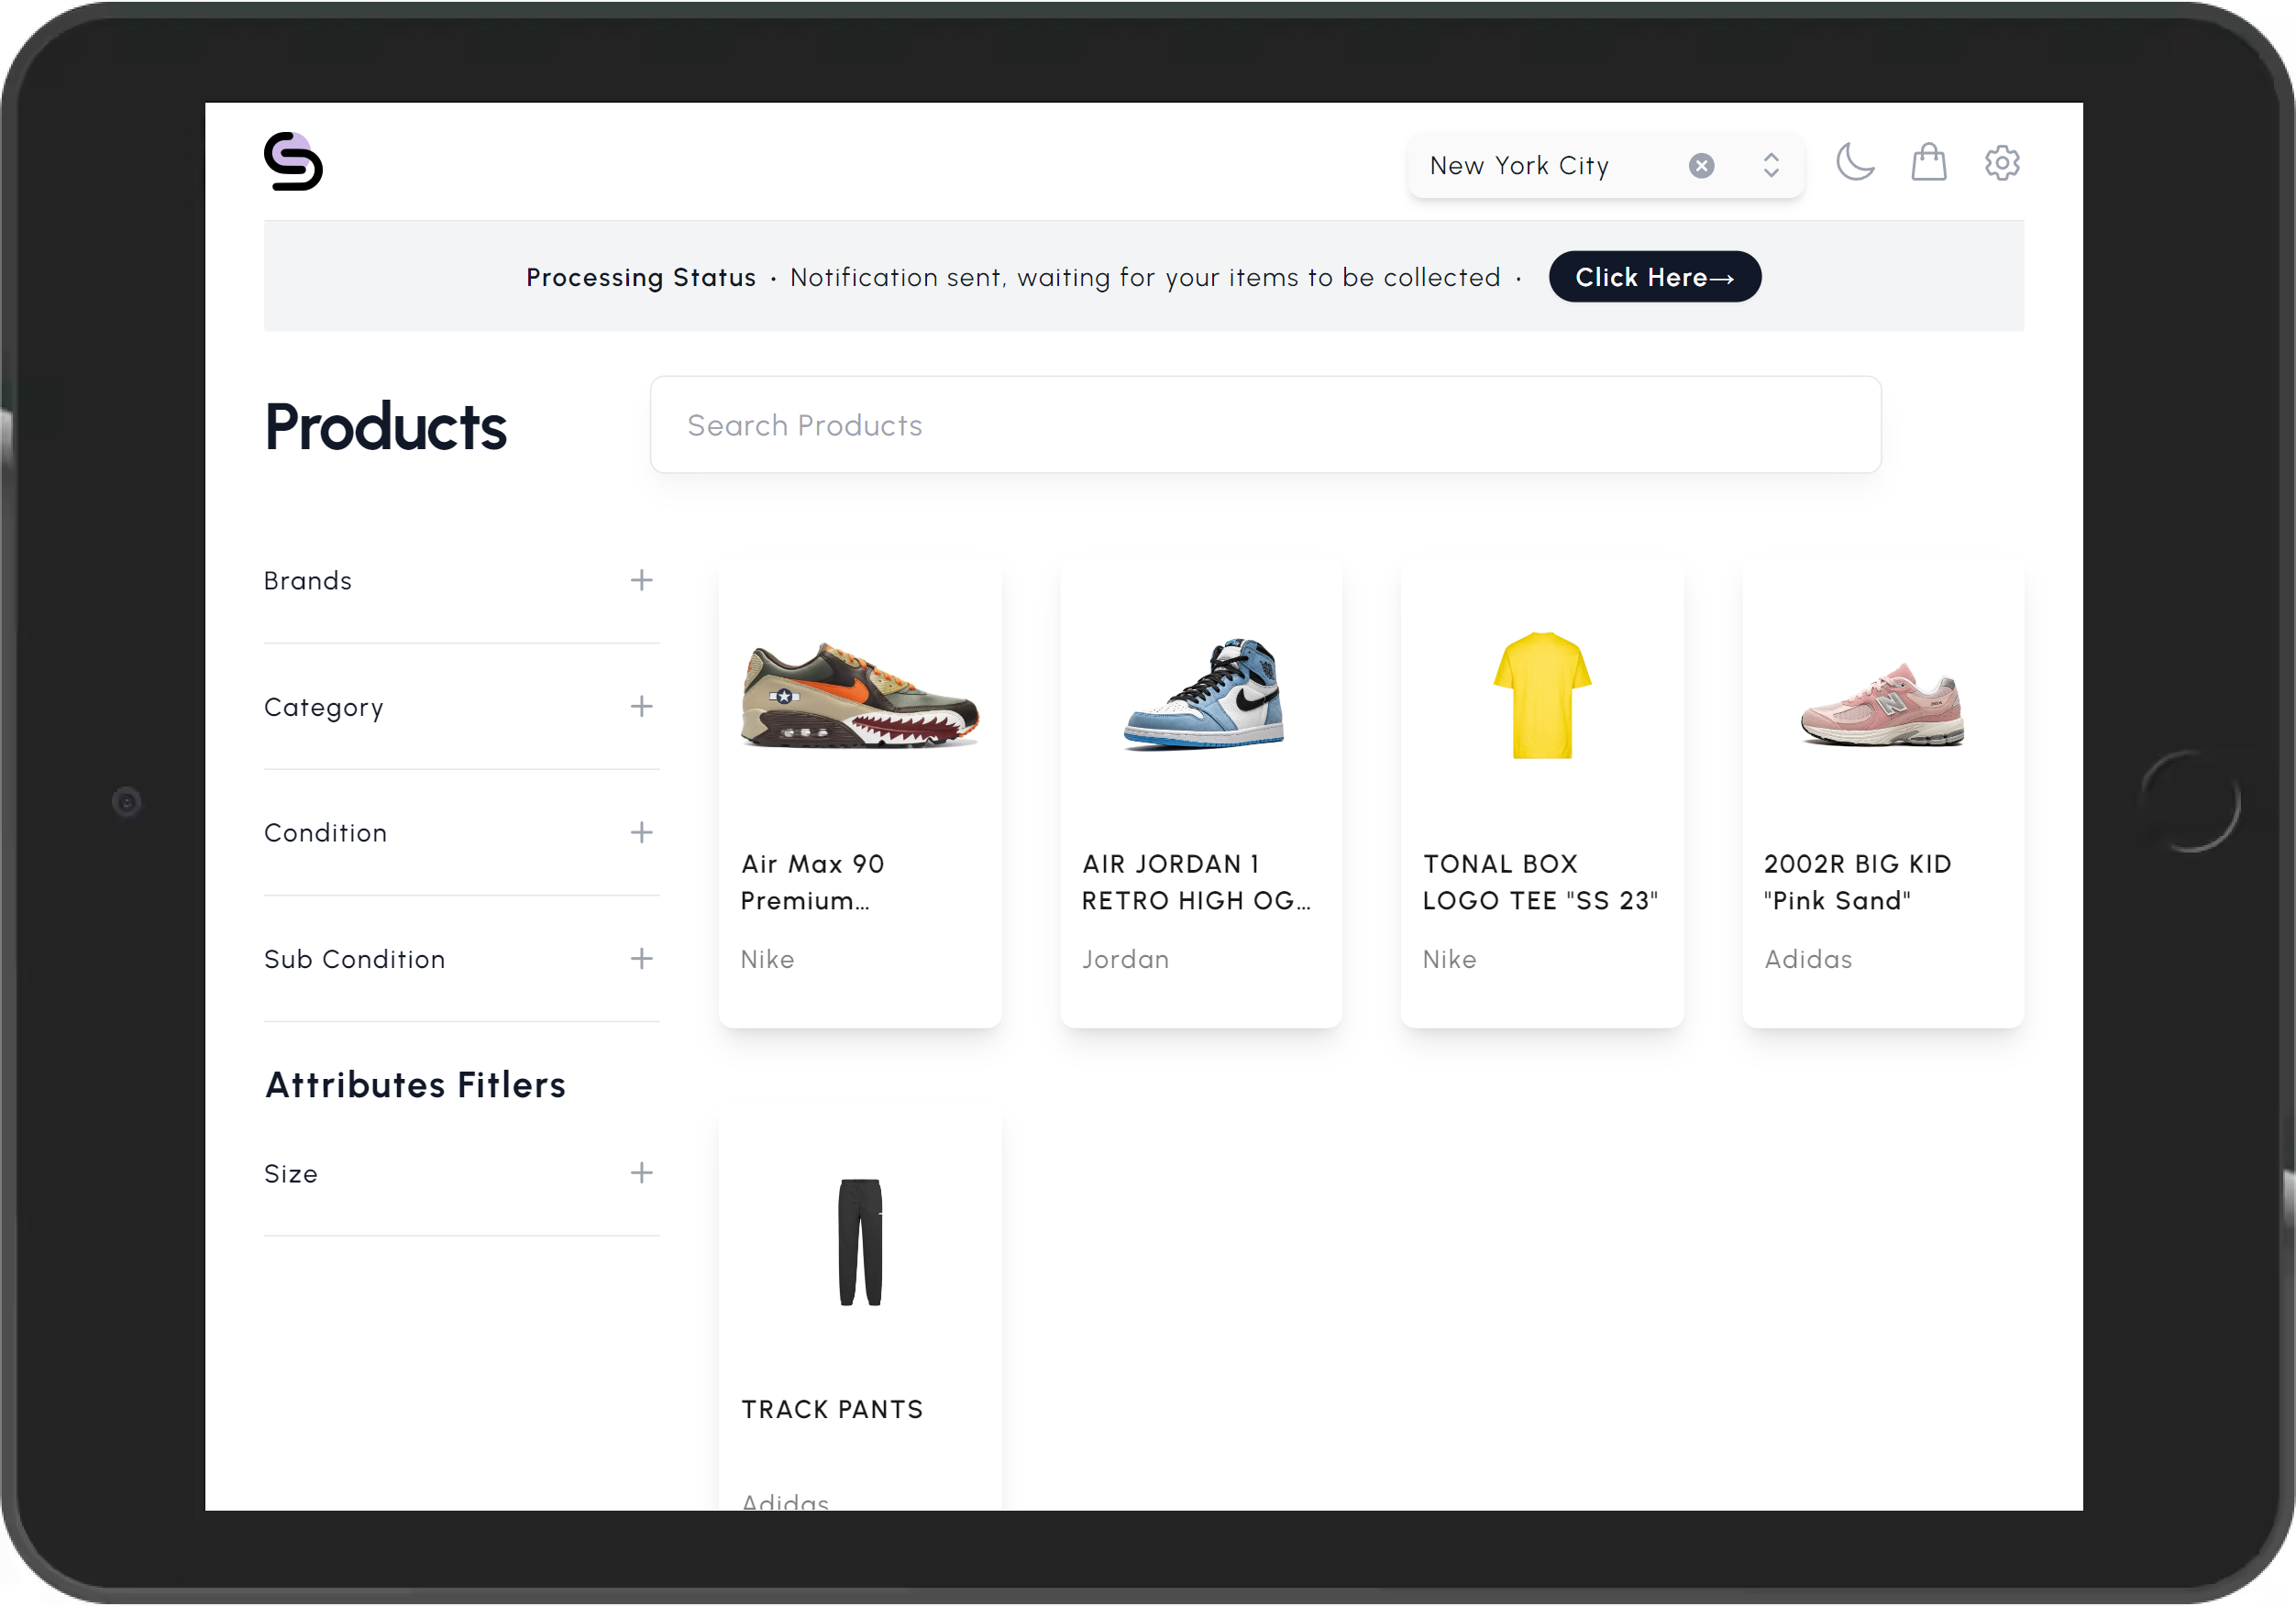
Task: Expand the Condition filter
Action: [641, 832]
